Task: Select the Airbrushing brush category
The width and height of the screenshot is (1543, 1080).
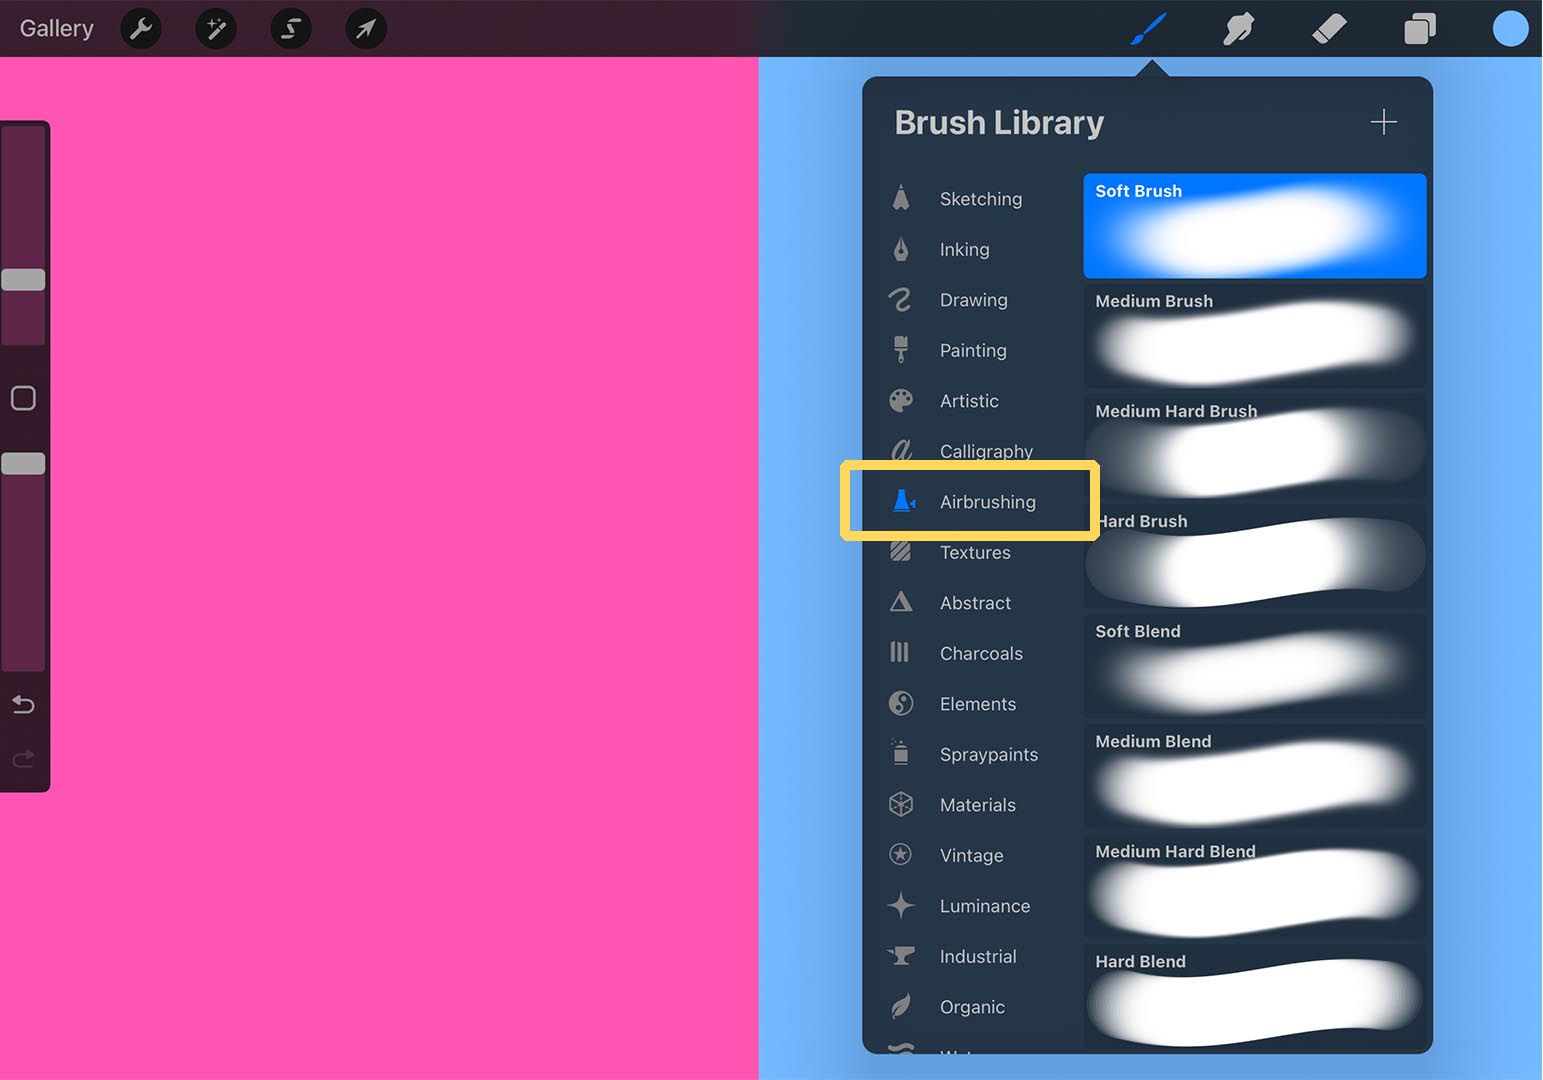Action: [x=963, y=502]
